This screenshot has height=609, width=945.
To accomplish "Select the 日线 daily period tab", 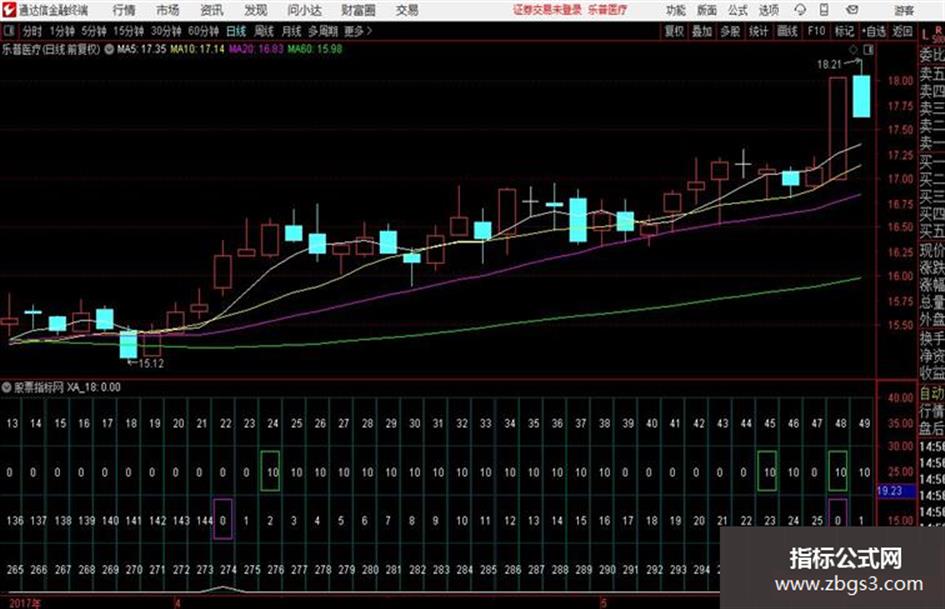I will (236, 31).
